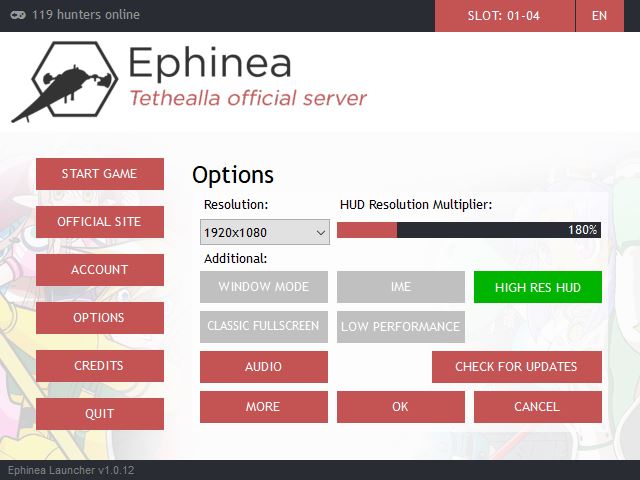This screenshot has height=480, width=640.
Task: Discard changes with CANCEL
Action: (538, 407)
